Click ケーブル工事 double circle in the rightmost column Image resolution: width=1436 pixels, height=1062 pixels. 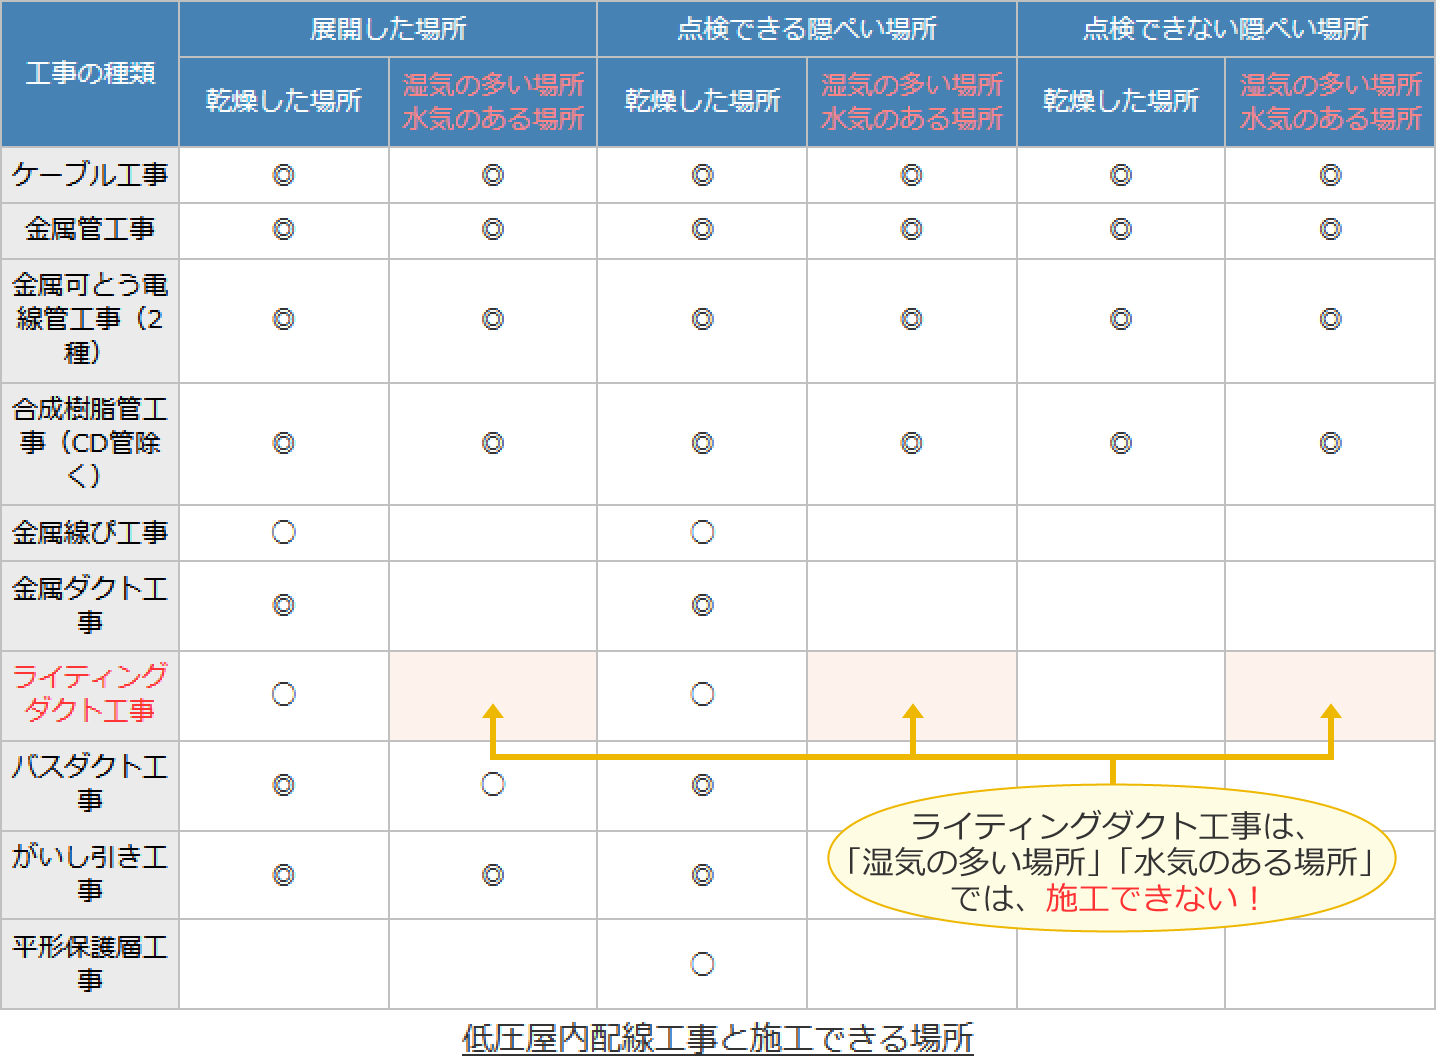click(x=1330, y=175)
